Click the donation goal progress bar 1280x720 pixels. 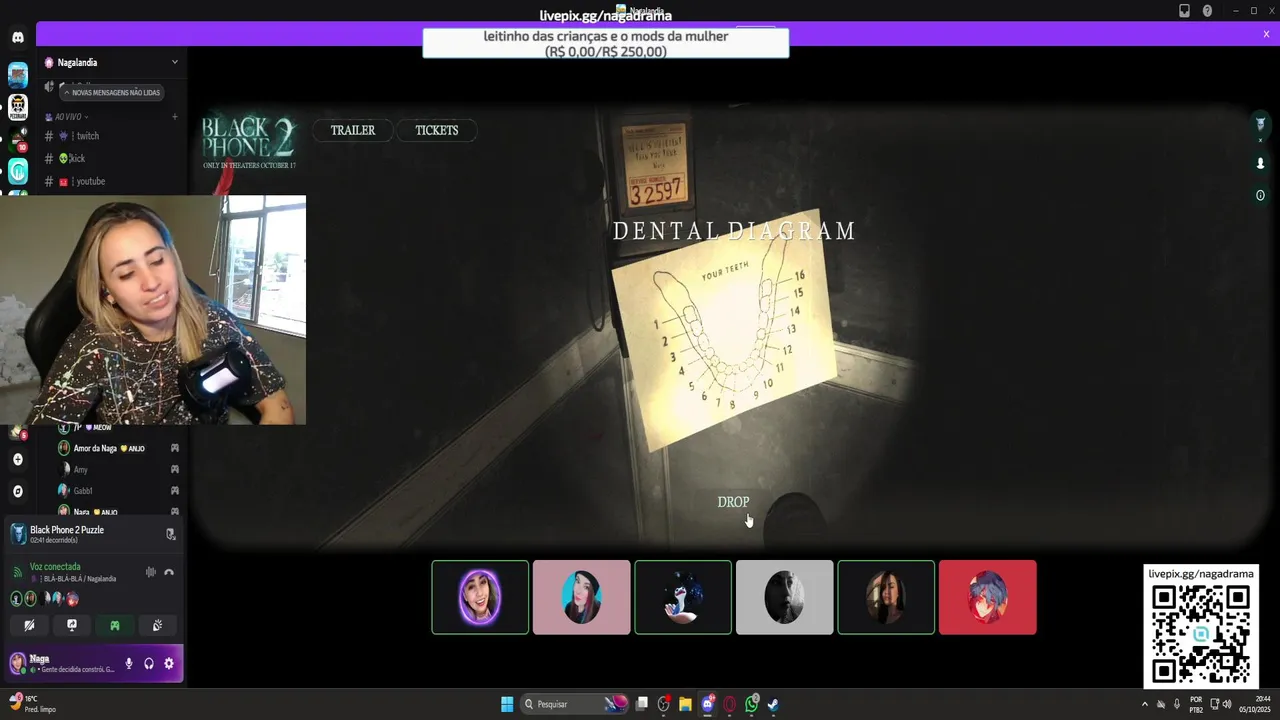pos(606,43)
